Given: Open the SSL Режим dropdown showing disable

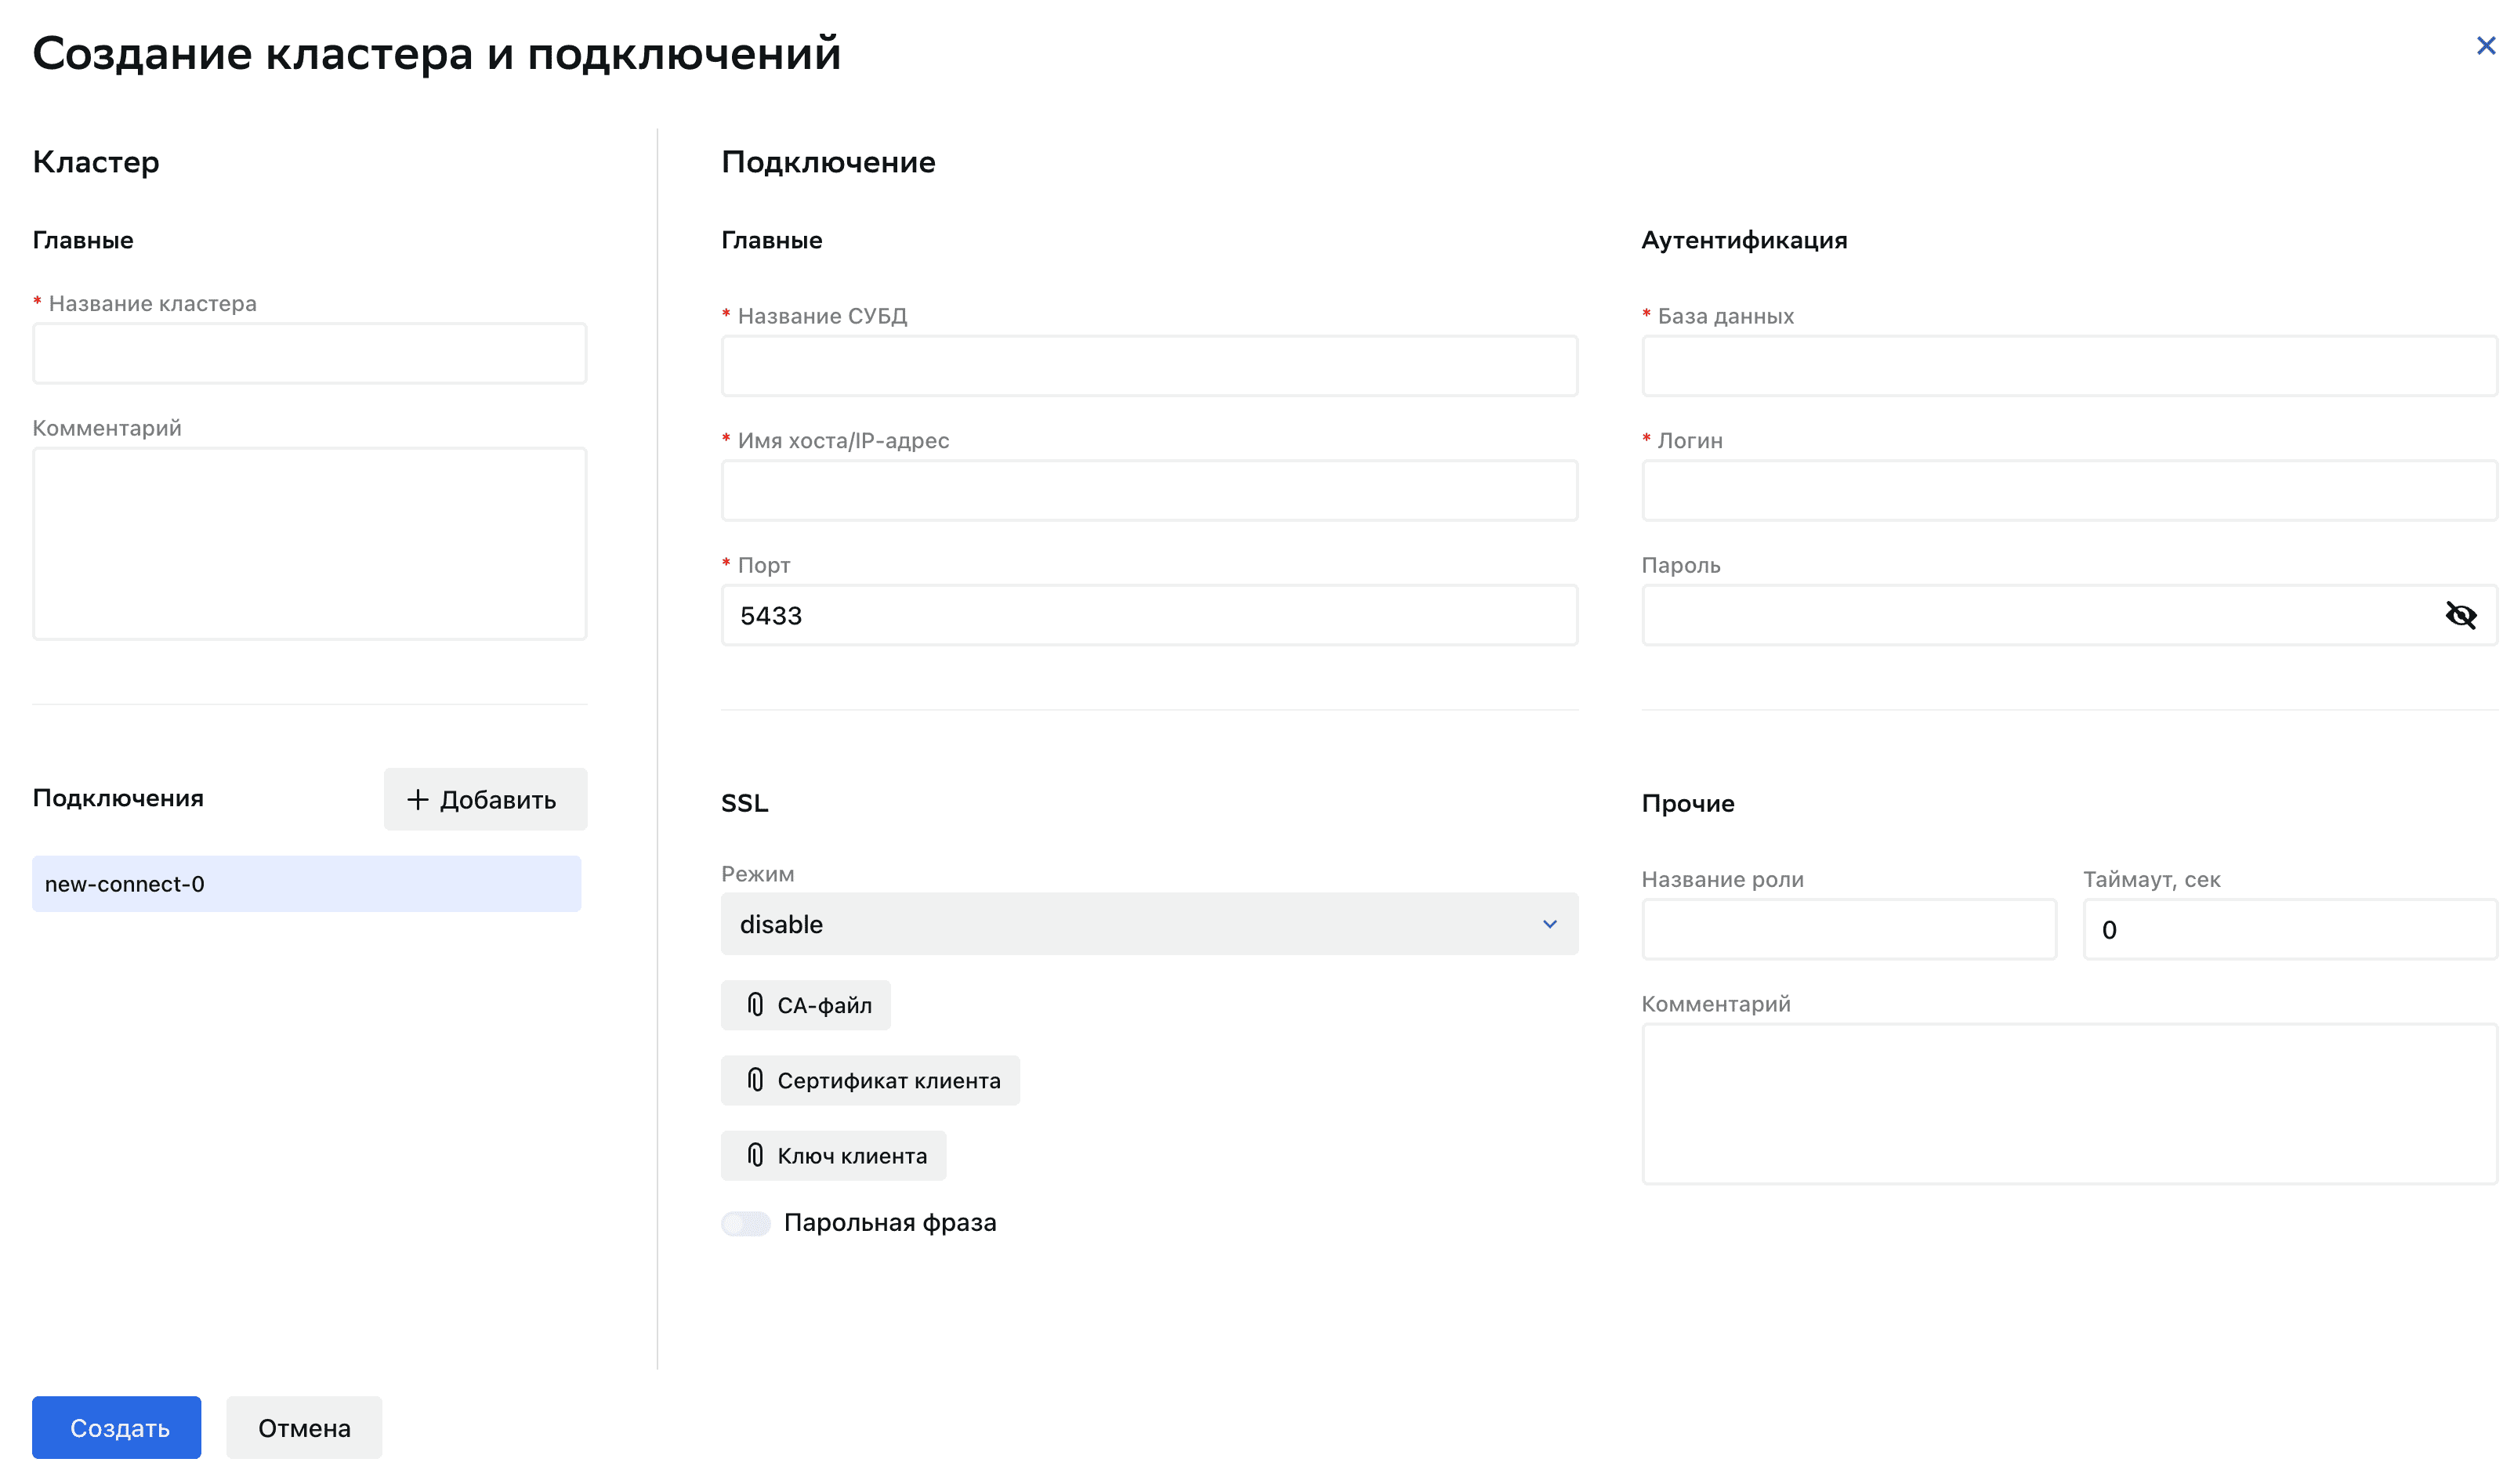Looking at the screenshot, I should (1148, 923).
